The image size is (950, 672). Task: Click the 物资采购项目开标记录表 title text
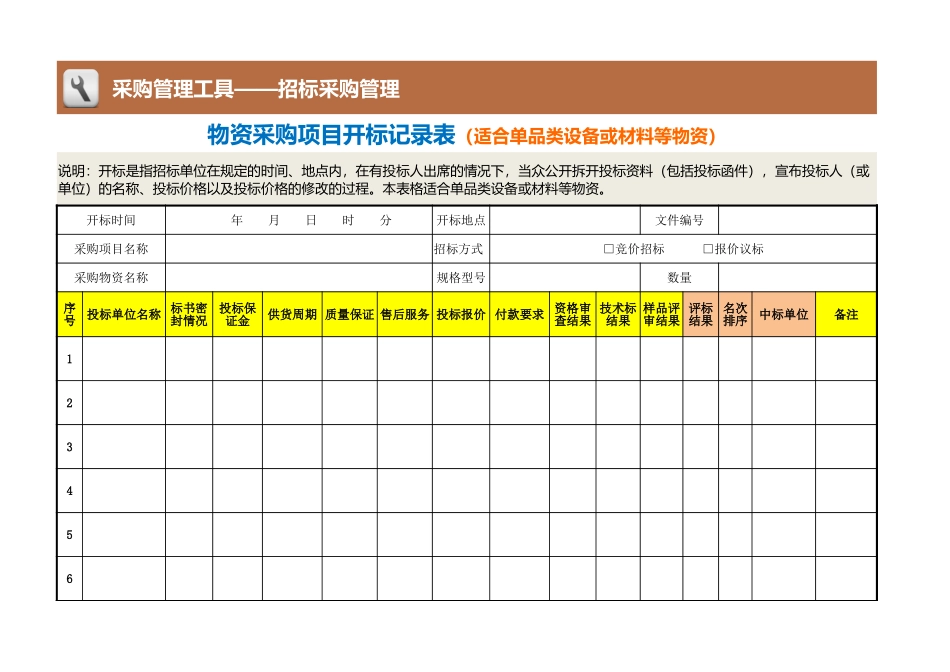(x=330, y=136)
